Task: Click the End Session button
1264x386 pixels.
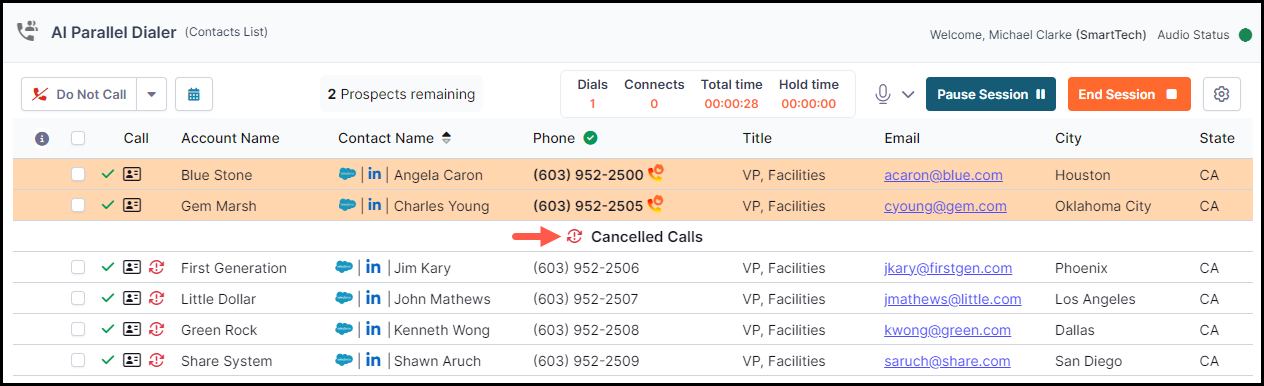Action: click(x=1129, y=94)
